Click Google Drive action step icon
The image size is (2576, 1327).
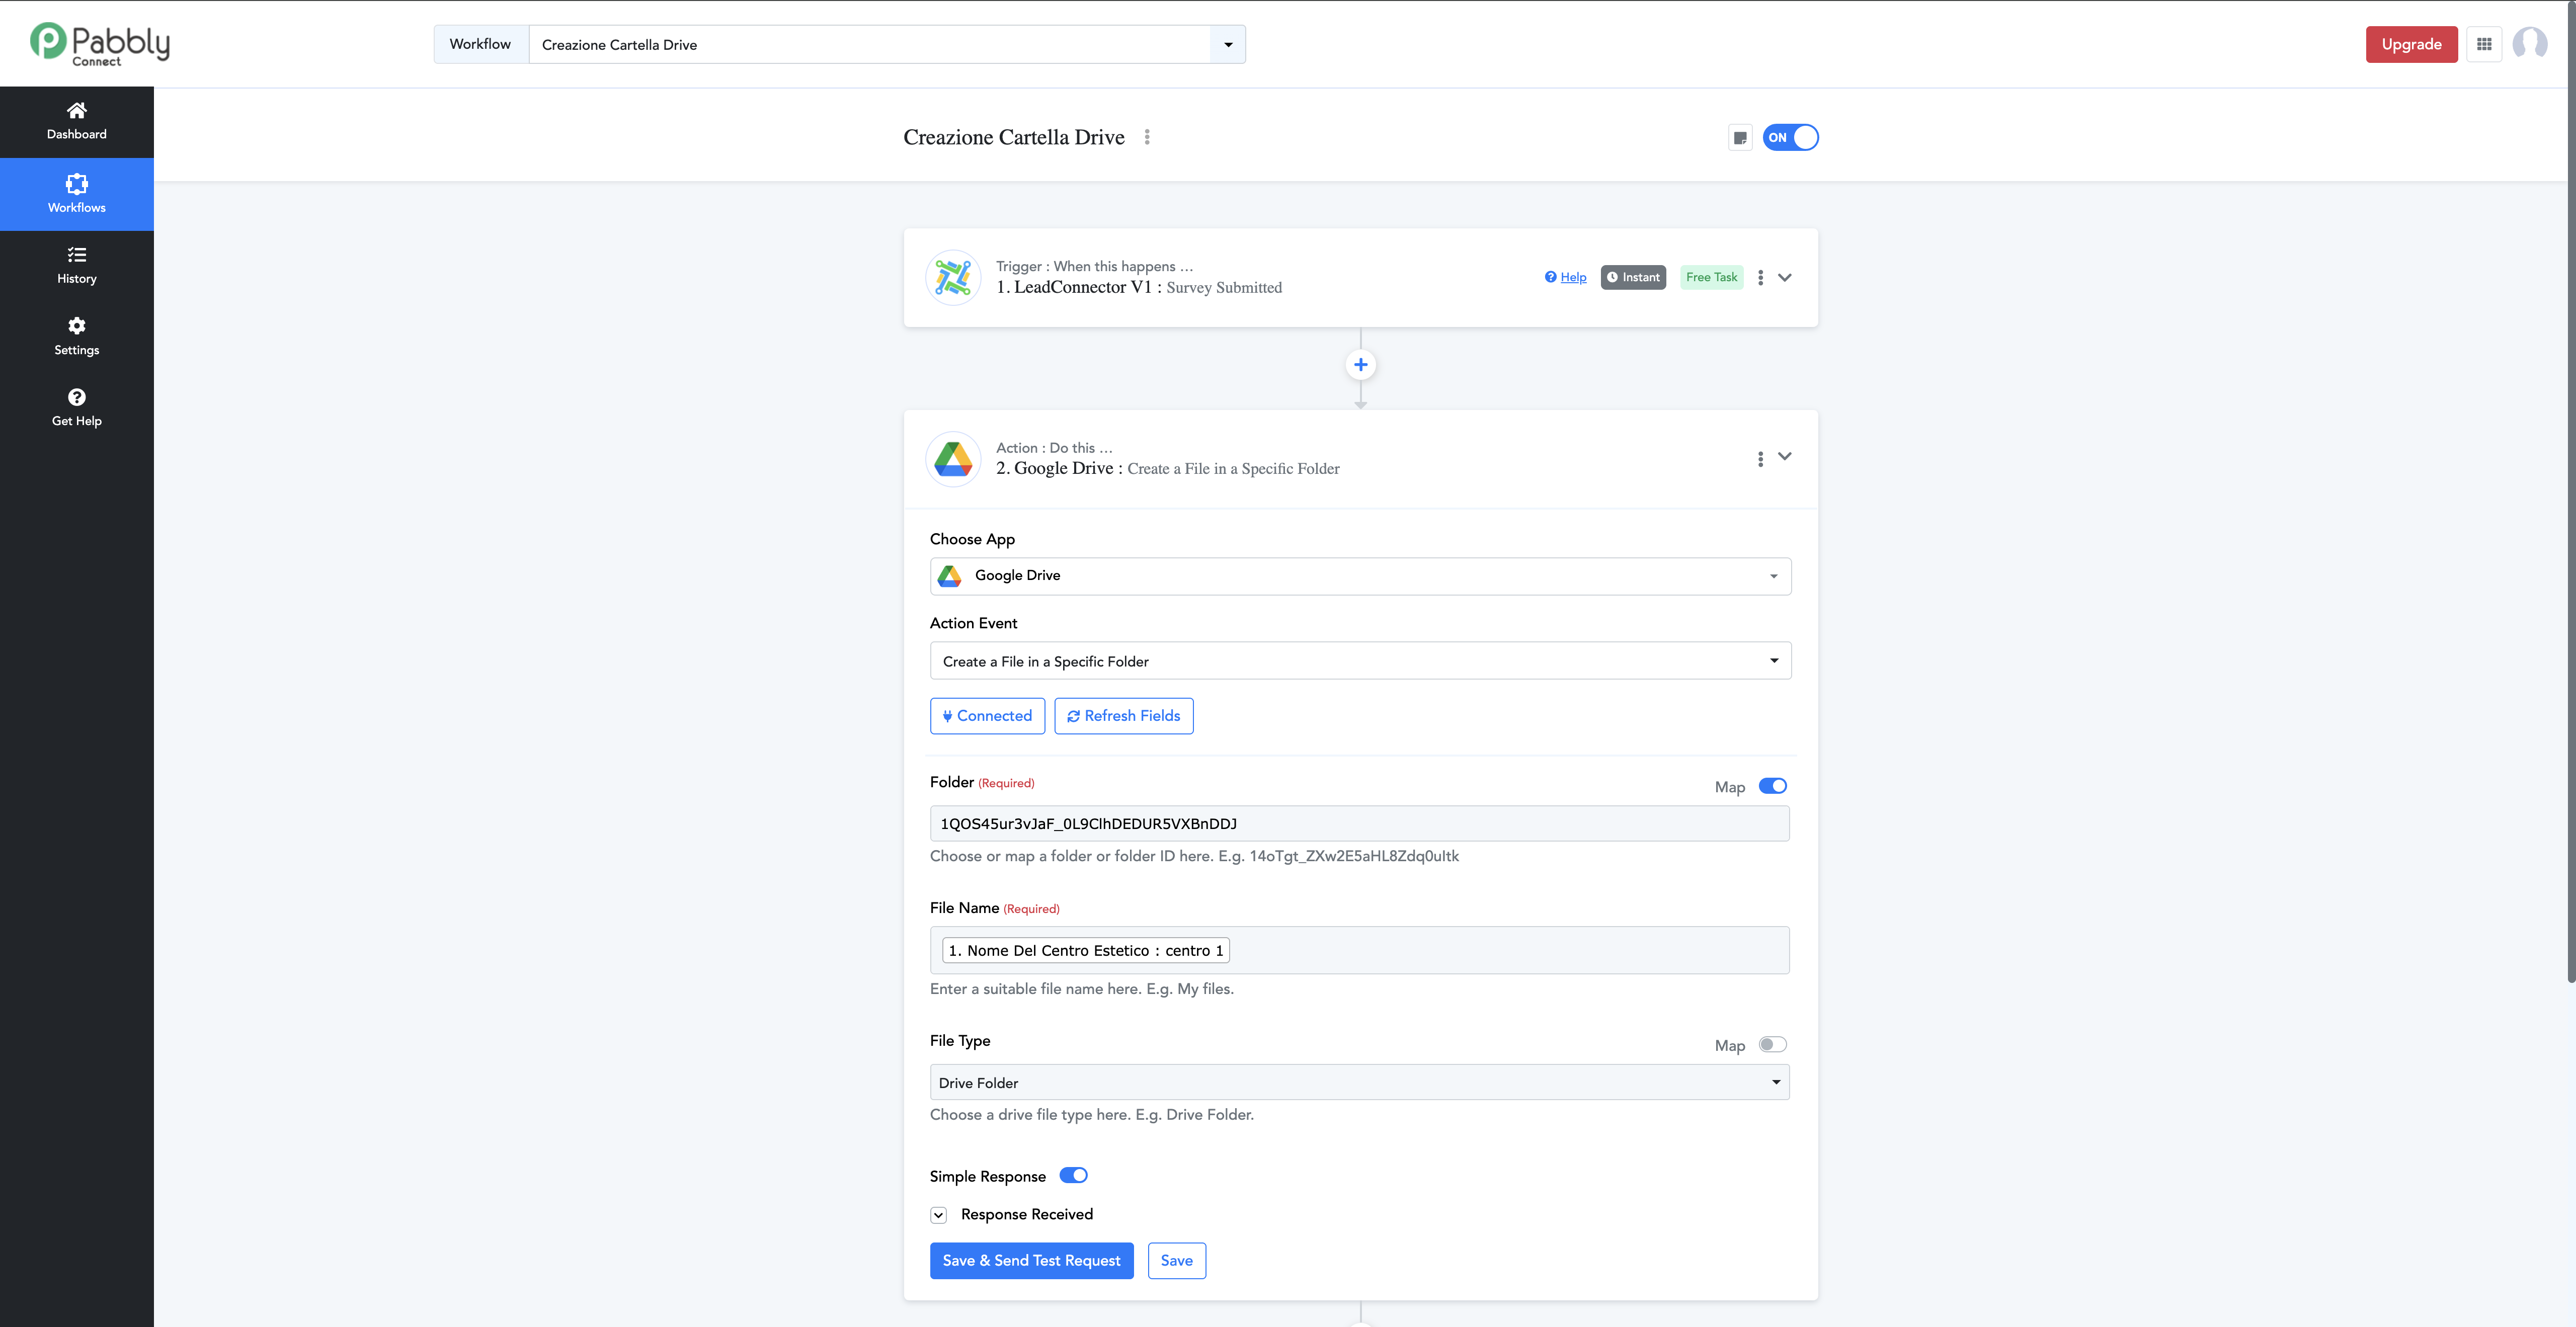[953, 459]
